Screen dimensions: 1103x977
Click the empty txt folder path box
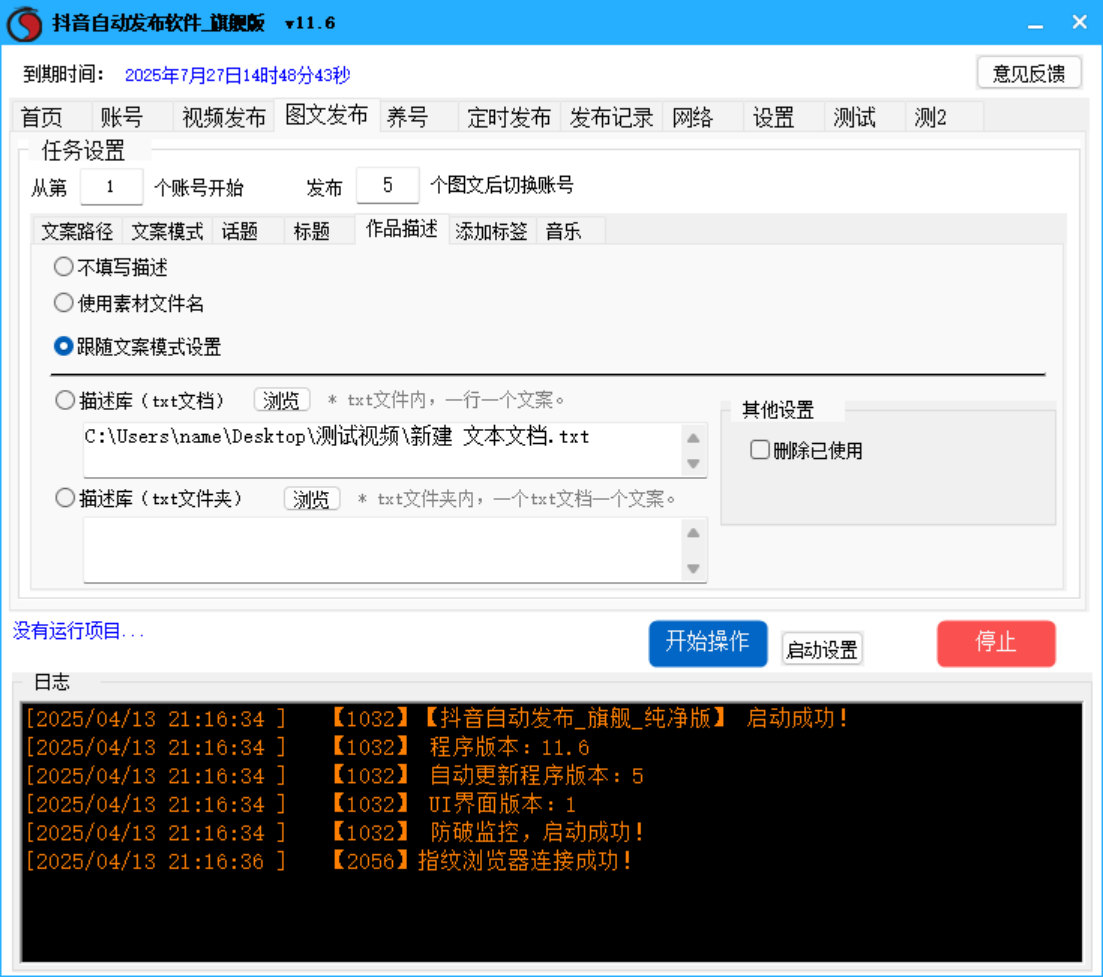[383, 550]
